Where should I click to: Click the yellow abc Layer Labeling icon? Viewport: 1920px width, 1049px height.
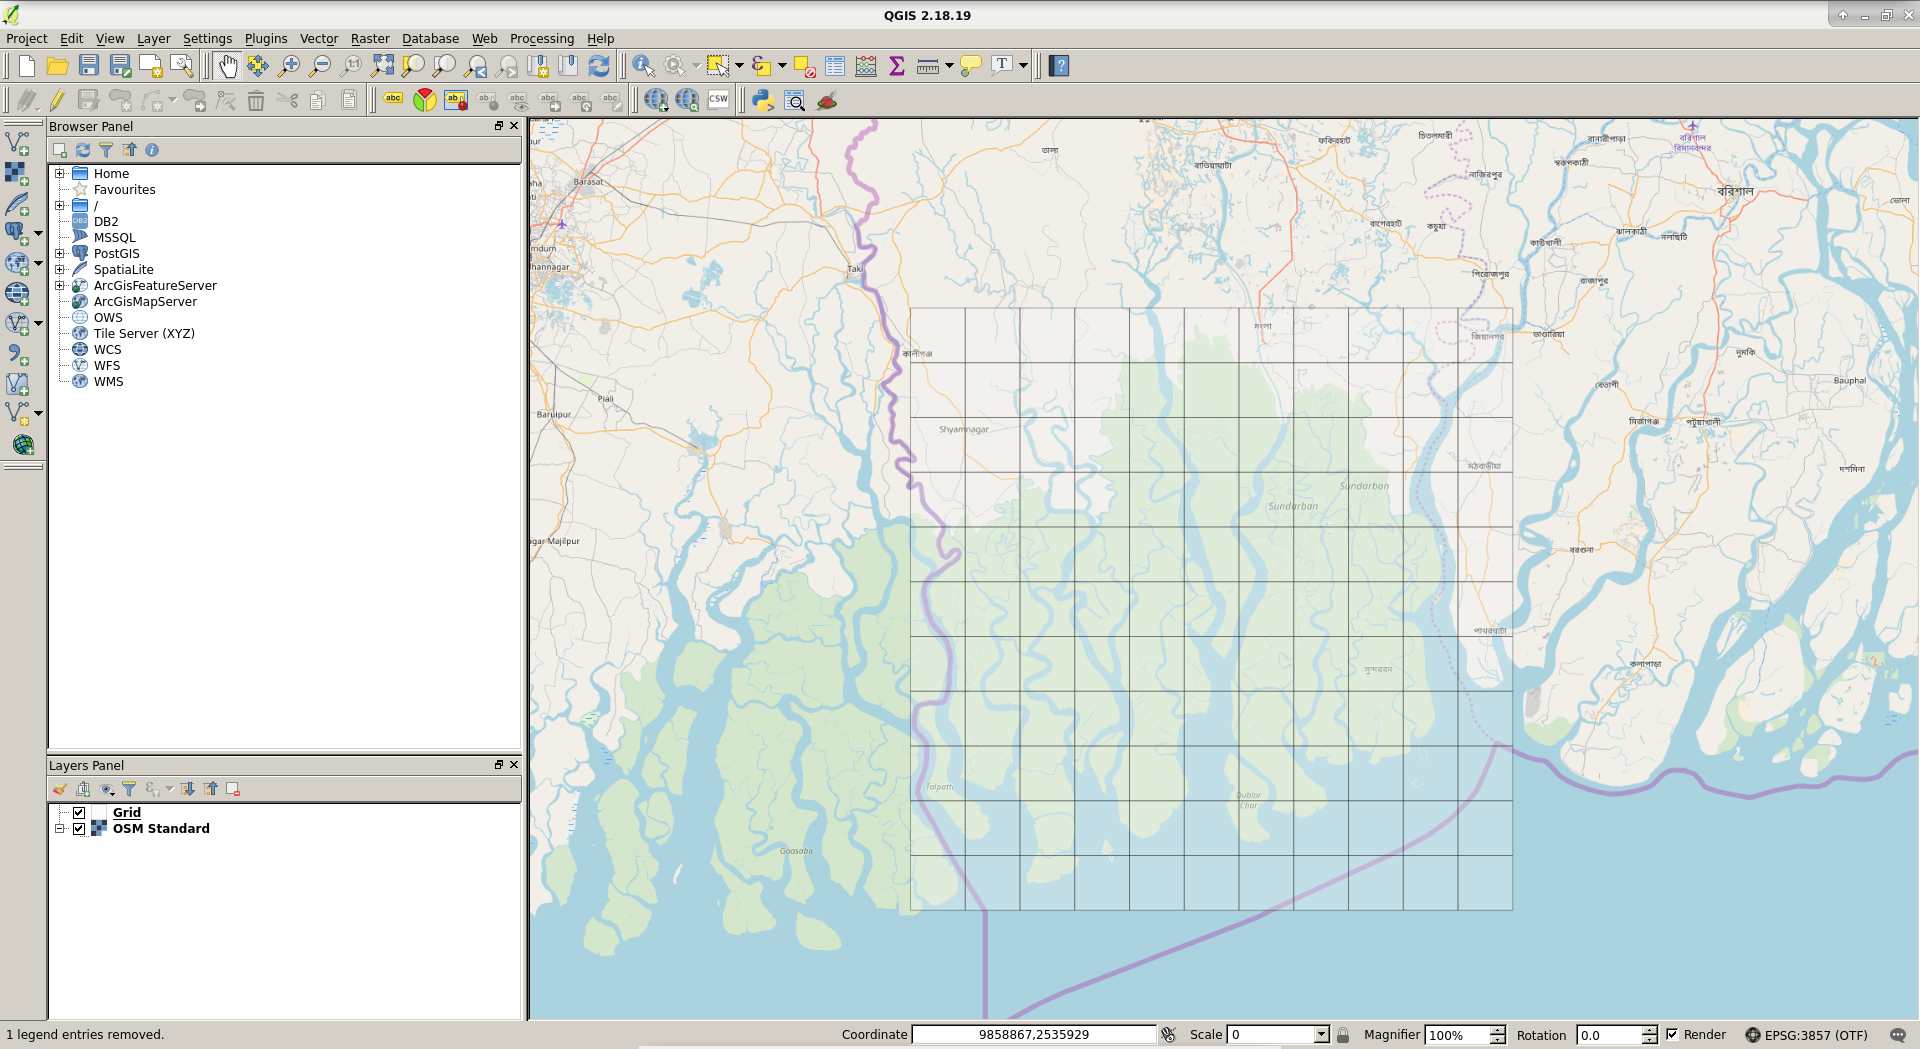pos(394,99)
